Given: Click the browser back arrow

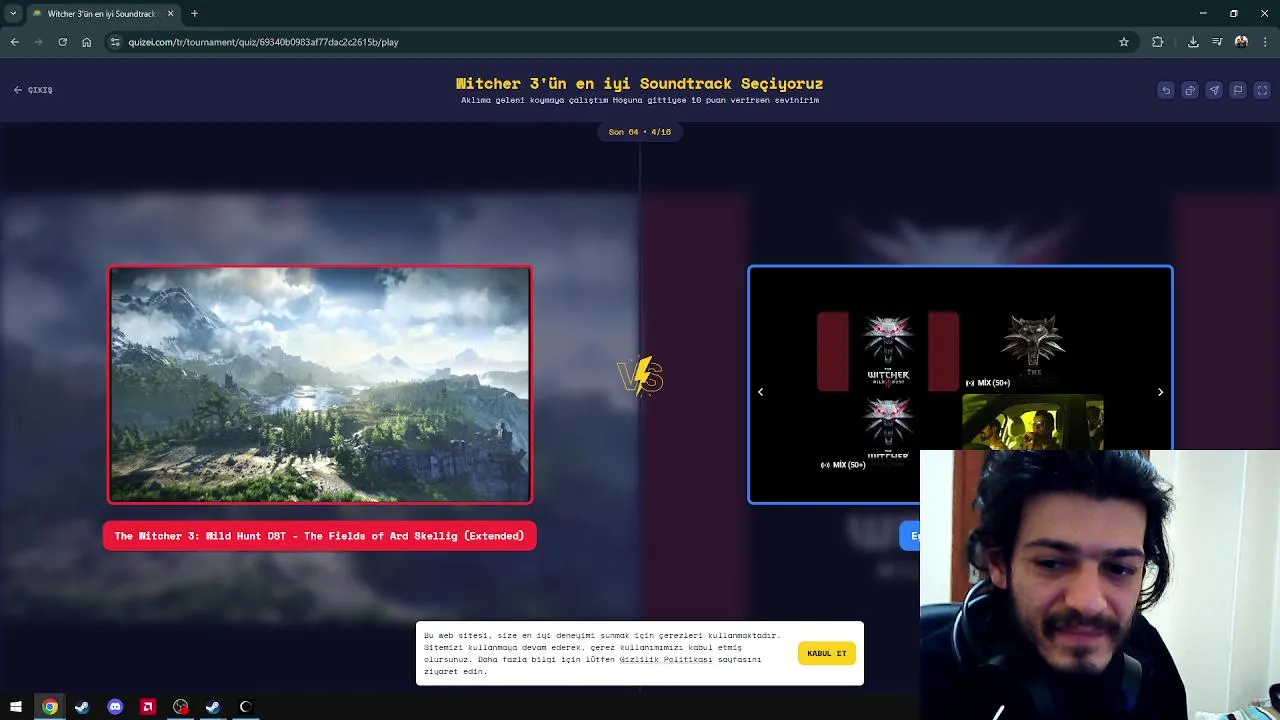Looking at the screenshot, I should point(14,42).
